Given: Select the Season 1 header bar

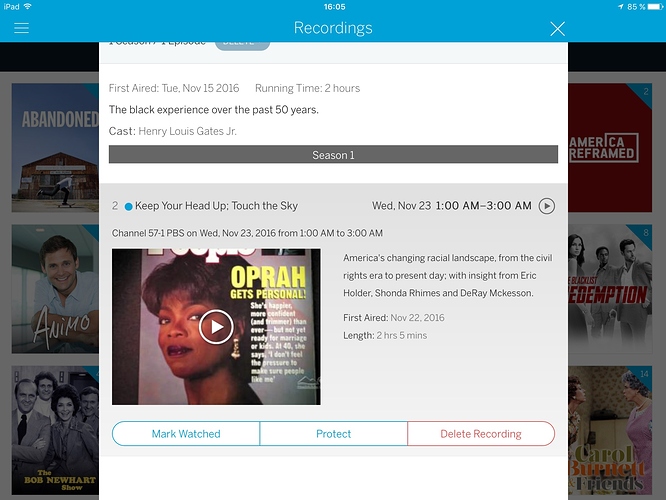Looking at the screenshot, I should (x=333, y=155).
